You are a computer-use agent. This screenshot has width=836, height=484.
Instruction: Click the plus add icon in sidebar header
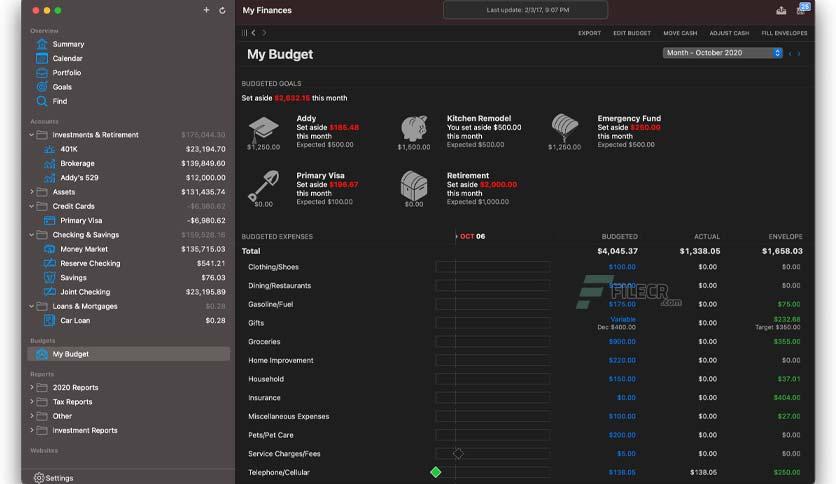tap(206, 10)
